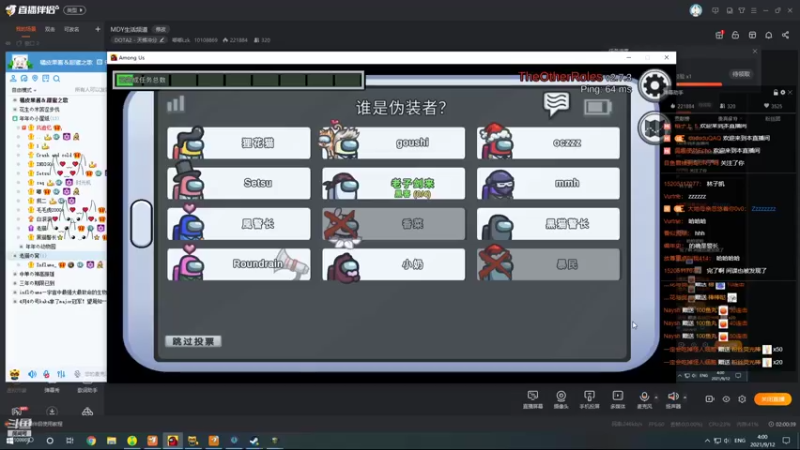Click the 修改 button beside MDY title

(161, 30)
